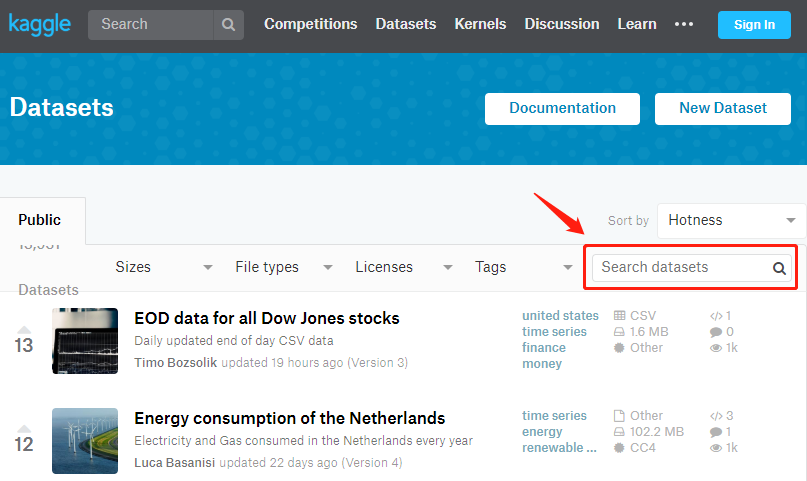Viewport: 807px width, 481px height.
Task: Expand the Sizes filter dropdown
Action: (164, 267)
